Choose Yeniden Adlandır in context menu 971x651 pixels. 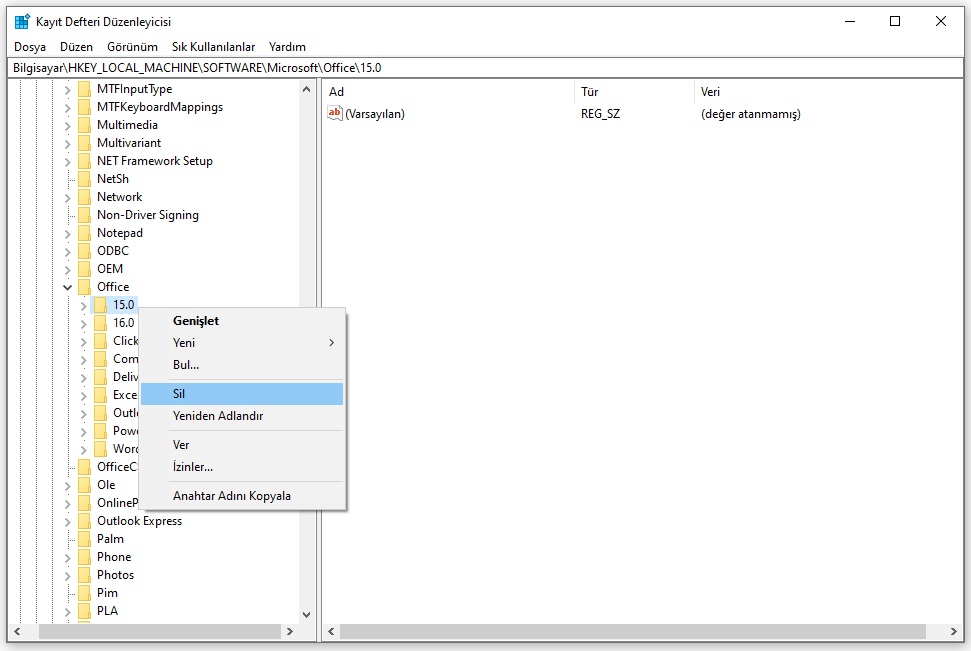tap(217, 416)
